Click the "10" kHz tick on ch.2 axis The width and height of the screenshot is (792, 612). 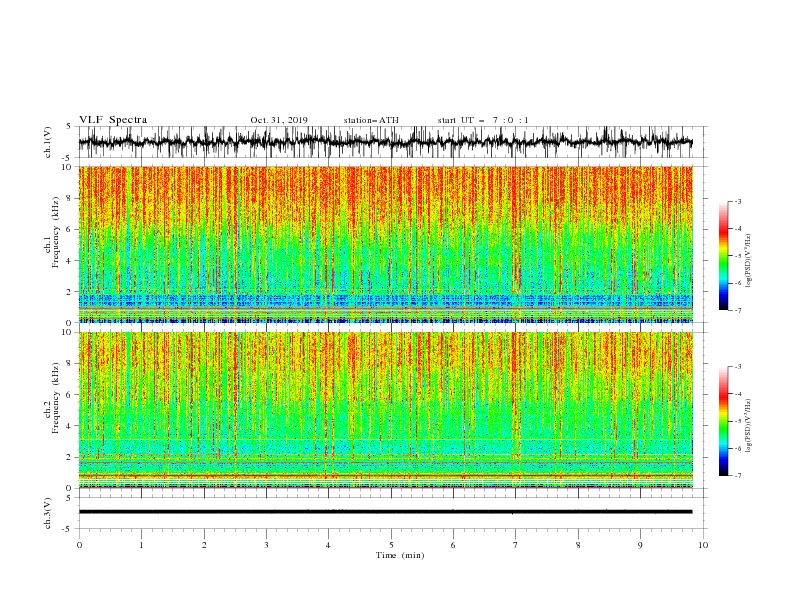point(68,332)
